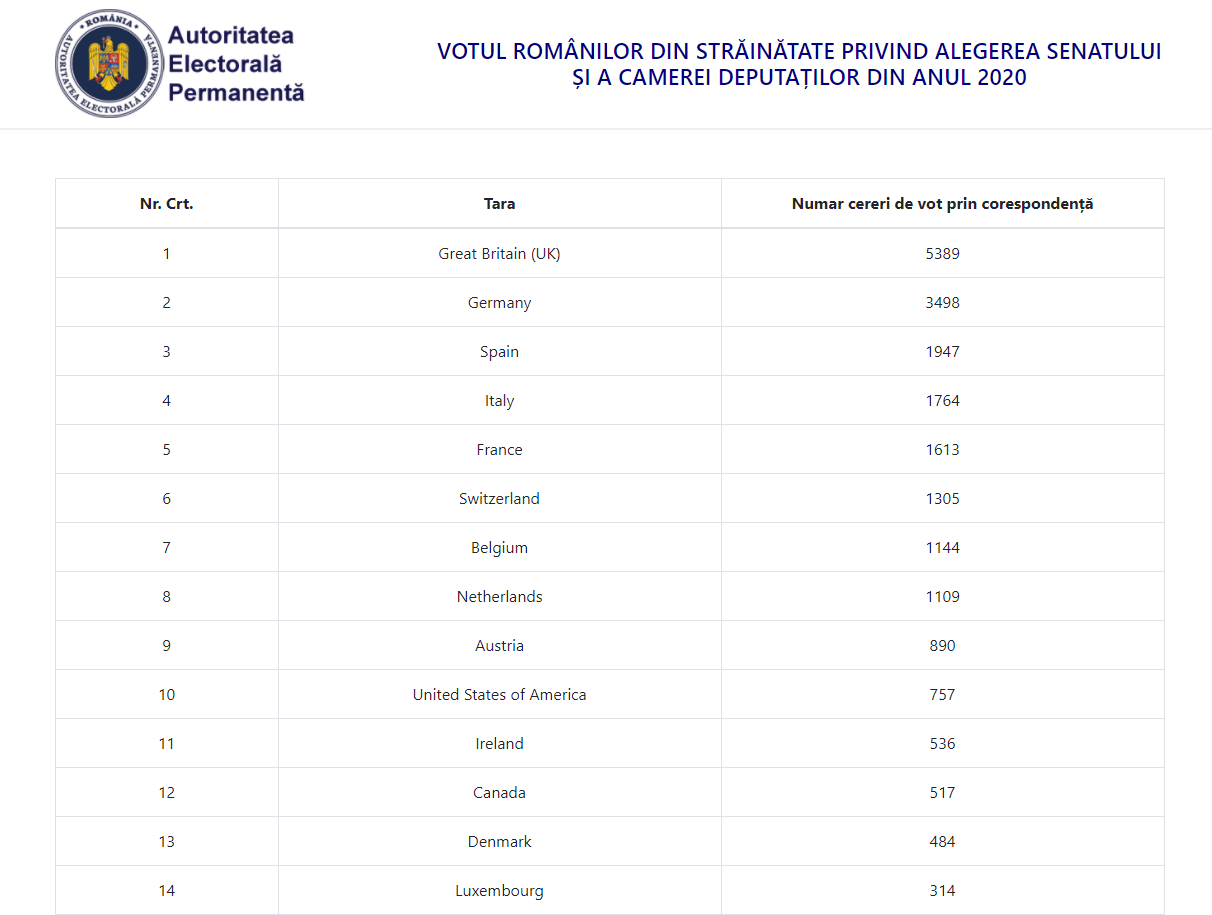1212x915 pixels.
Task: Click the Italy table cell
Action: pos(500,401)
